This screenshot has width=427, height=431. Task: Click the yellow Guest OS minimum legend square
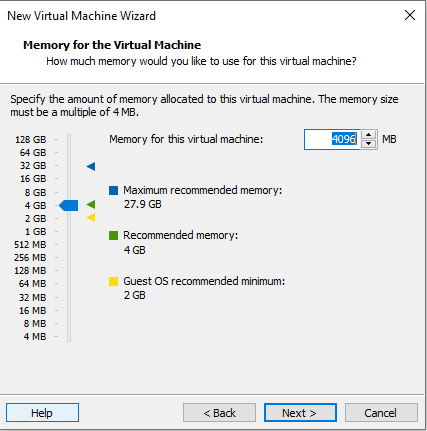coord(113,281)
